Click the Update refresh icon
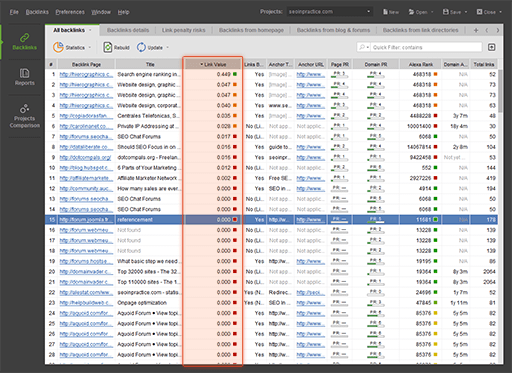This screenshot has width=512, height=373. (x=141, y=47)
